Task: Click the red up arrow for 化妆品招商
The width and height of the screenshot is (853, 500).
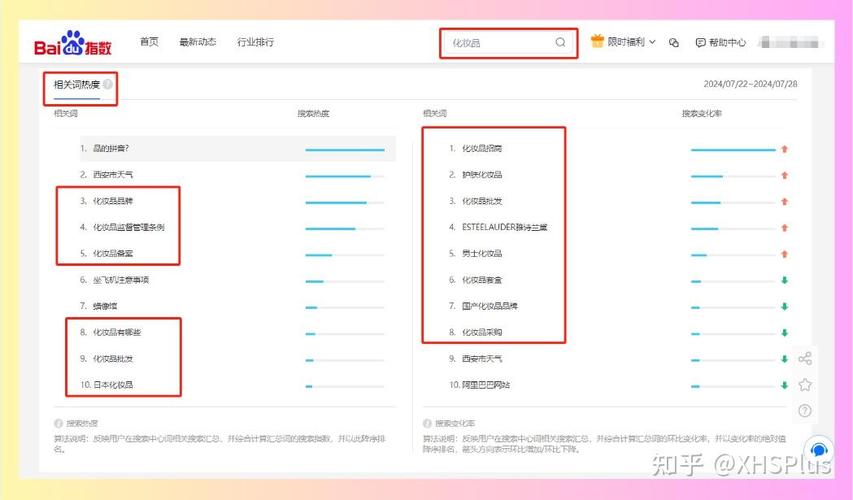Action: (784, 149)
